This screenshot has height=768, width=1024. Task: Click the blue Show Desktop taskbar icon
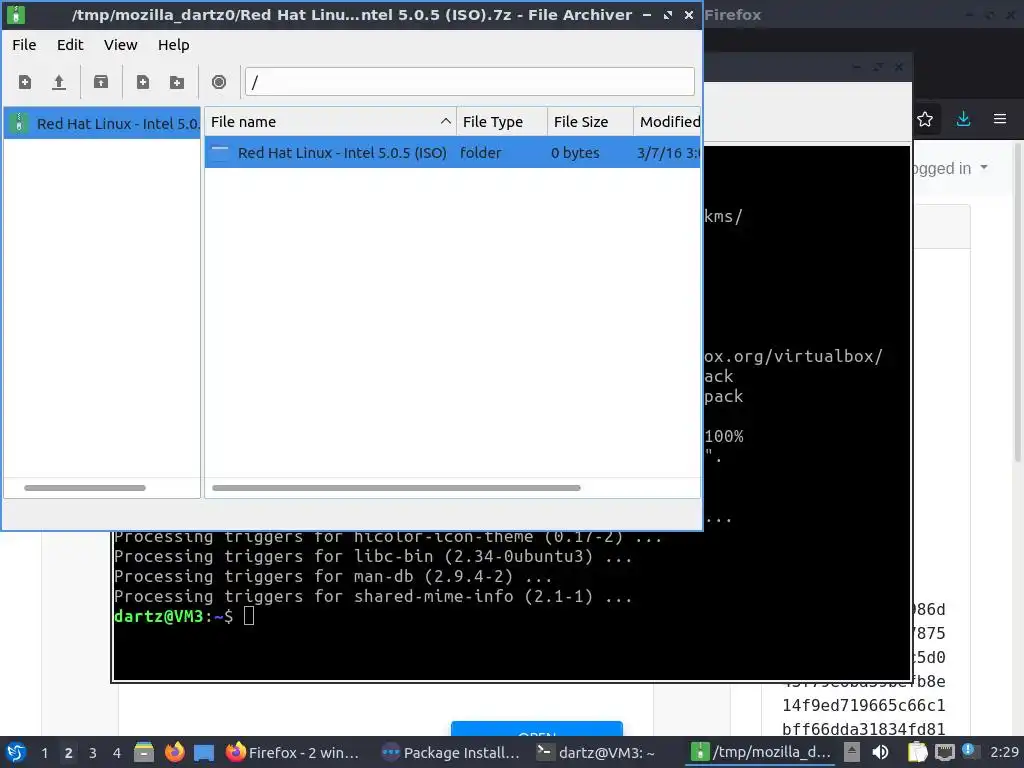pyautogui.click(x=204, y=752)
